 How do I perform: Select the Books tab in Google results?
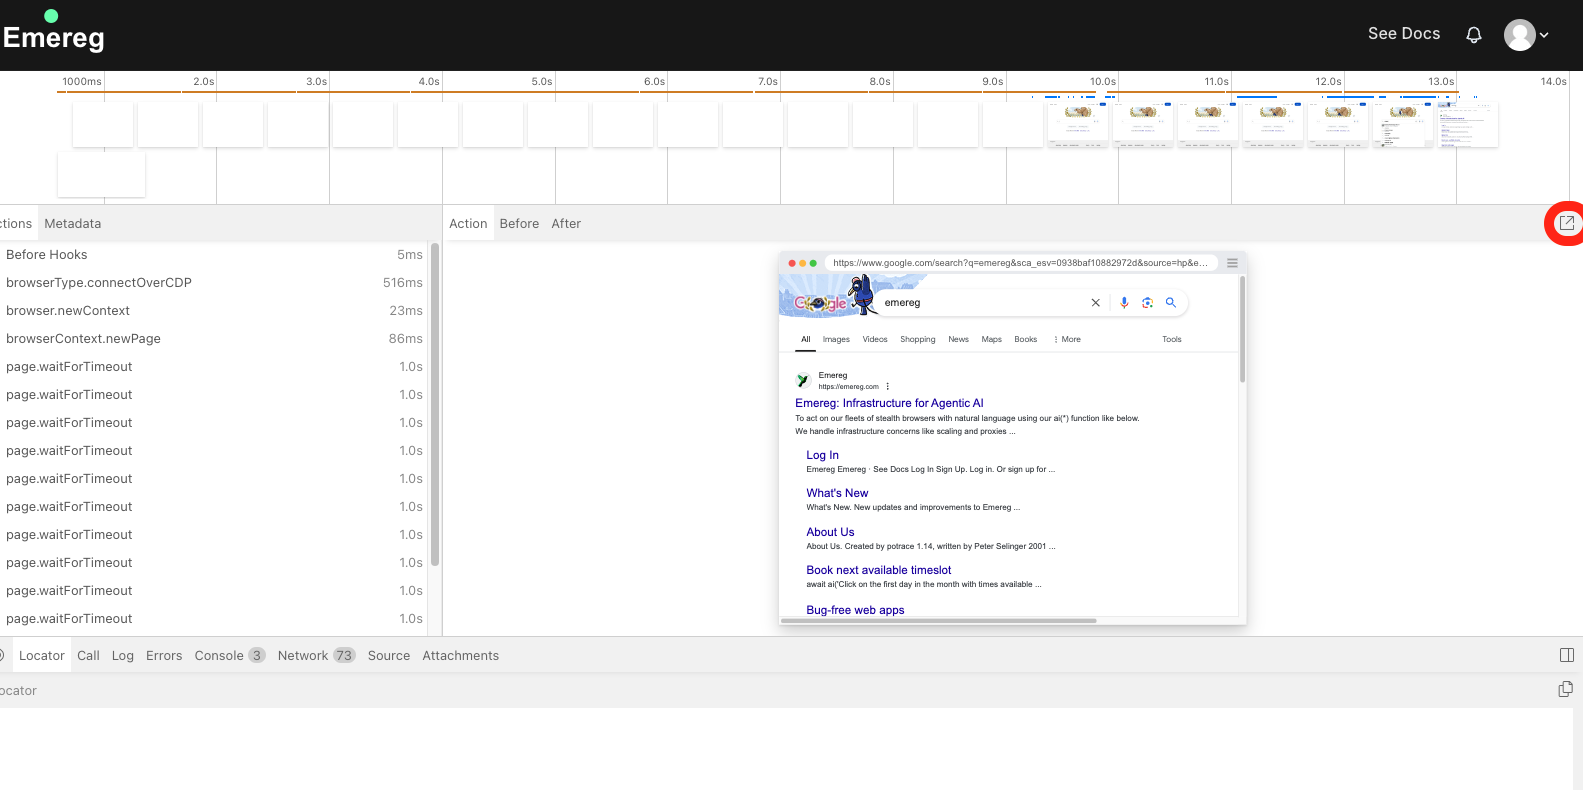click(x=1025, y=340)
